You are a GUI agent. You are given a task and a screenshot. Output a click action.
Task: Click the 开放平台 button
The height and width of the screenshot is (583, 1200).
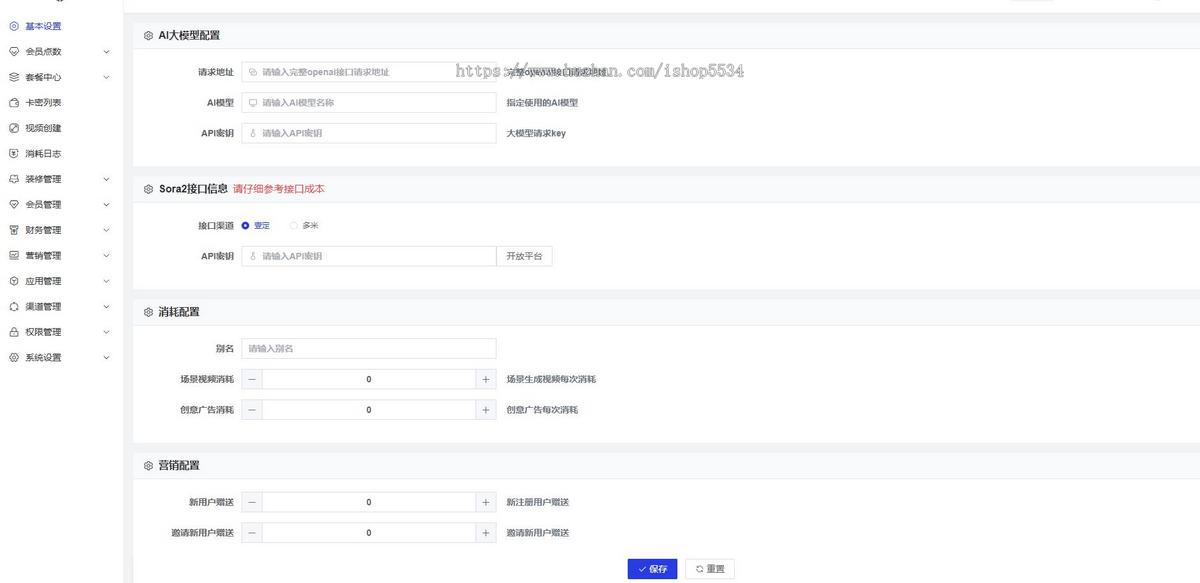[x=524, y=256]
